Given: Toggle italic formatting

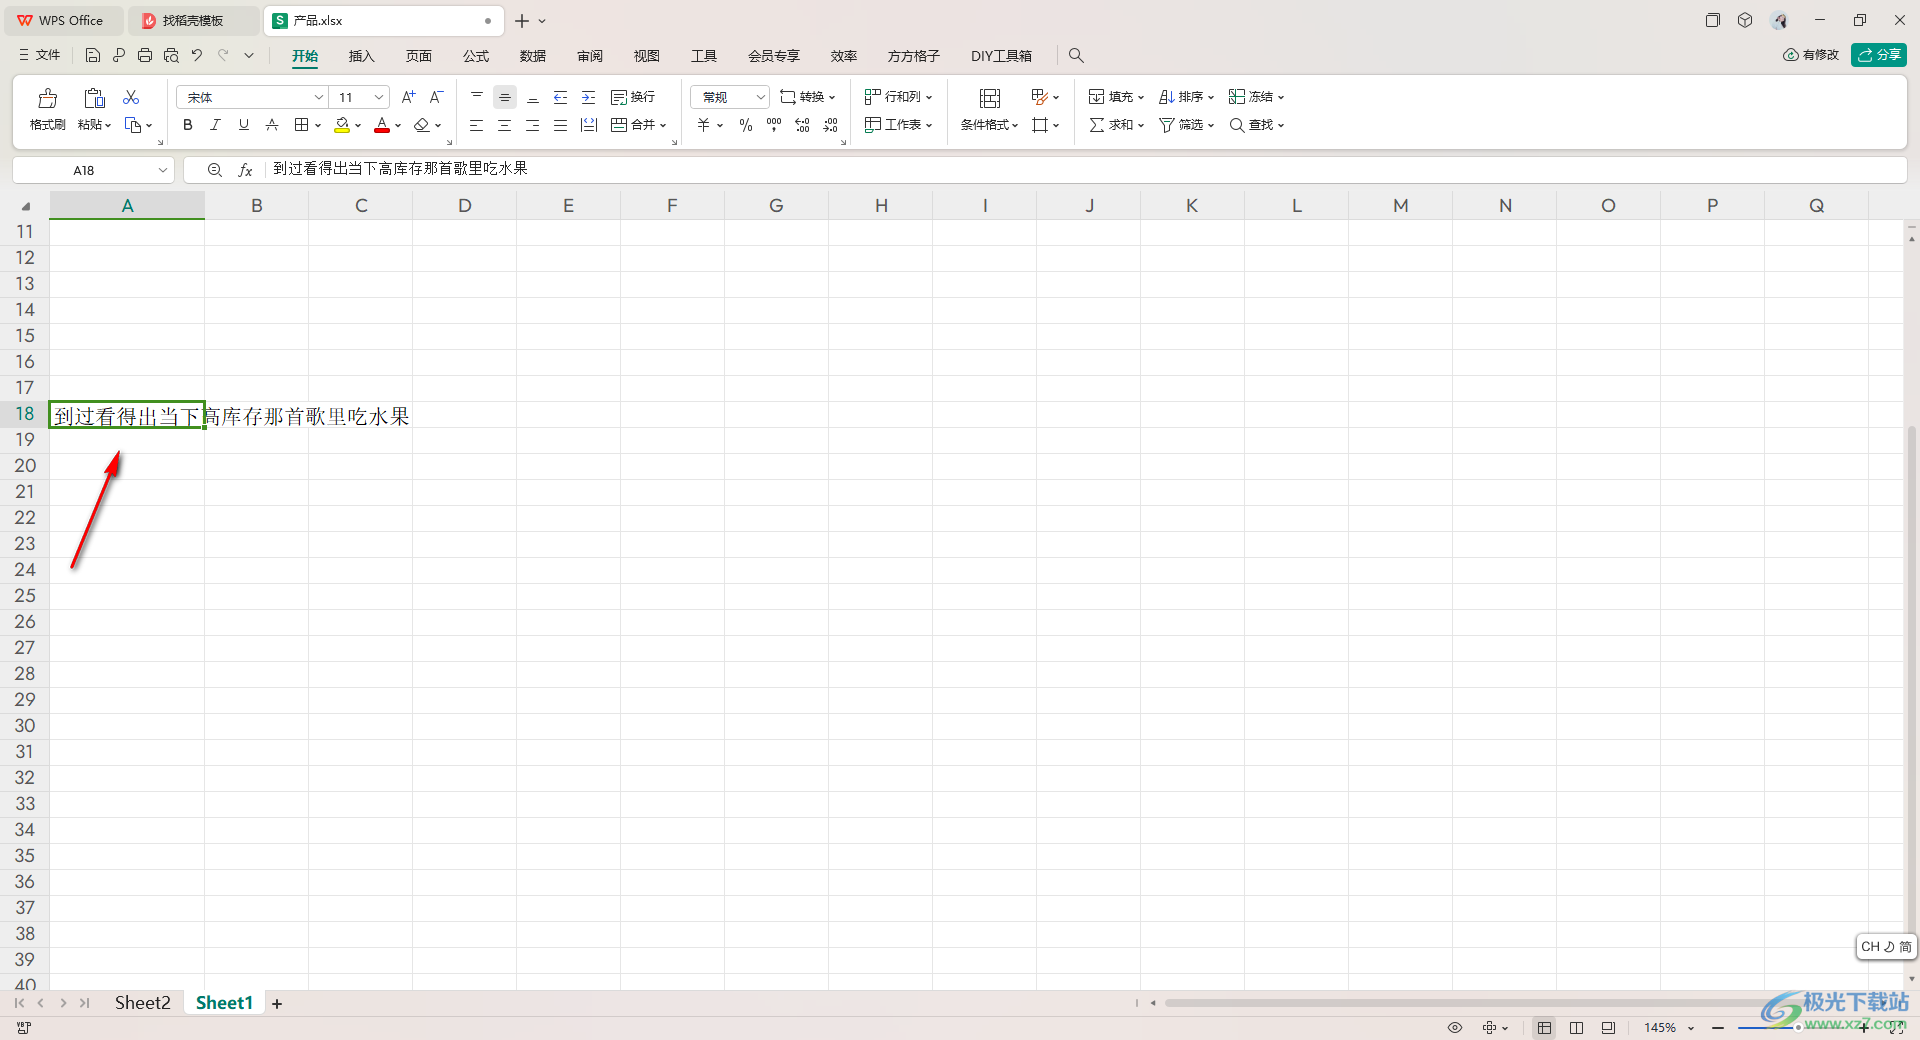Looking at the screenshot, I should [215, 125].
